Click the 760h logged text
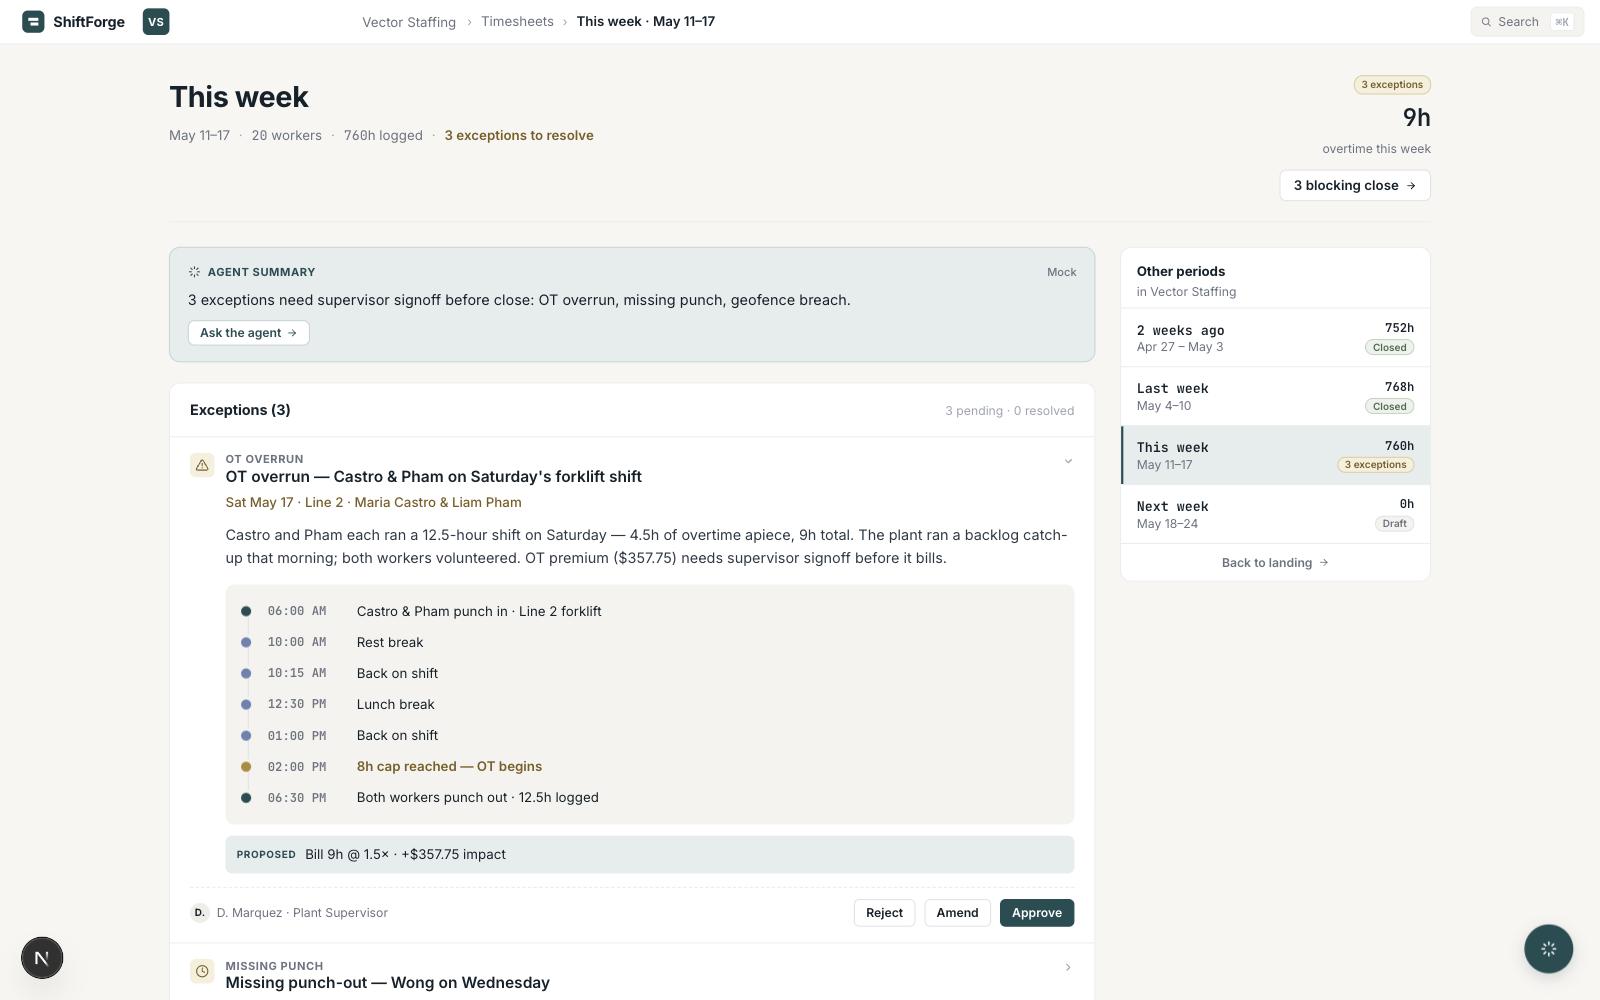This screenshot has height=1000, width=1600. click(x=383, y=136)
